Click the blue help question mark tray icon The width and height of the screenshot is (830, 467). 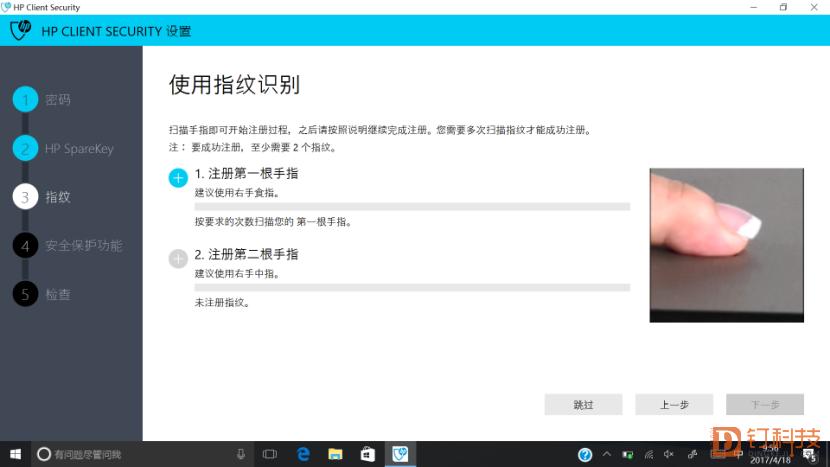(x=585, y=455)
